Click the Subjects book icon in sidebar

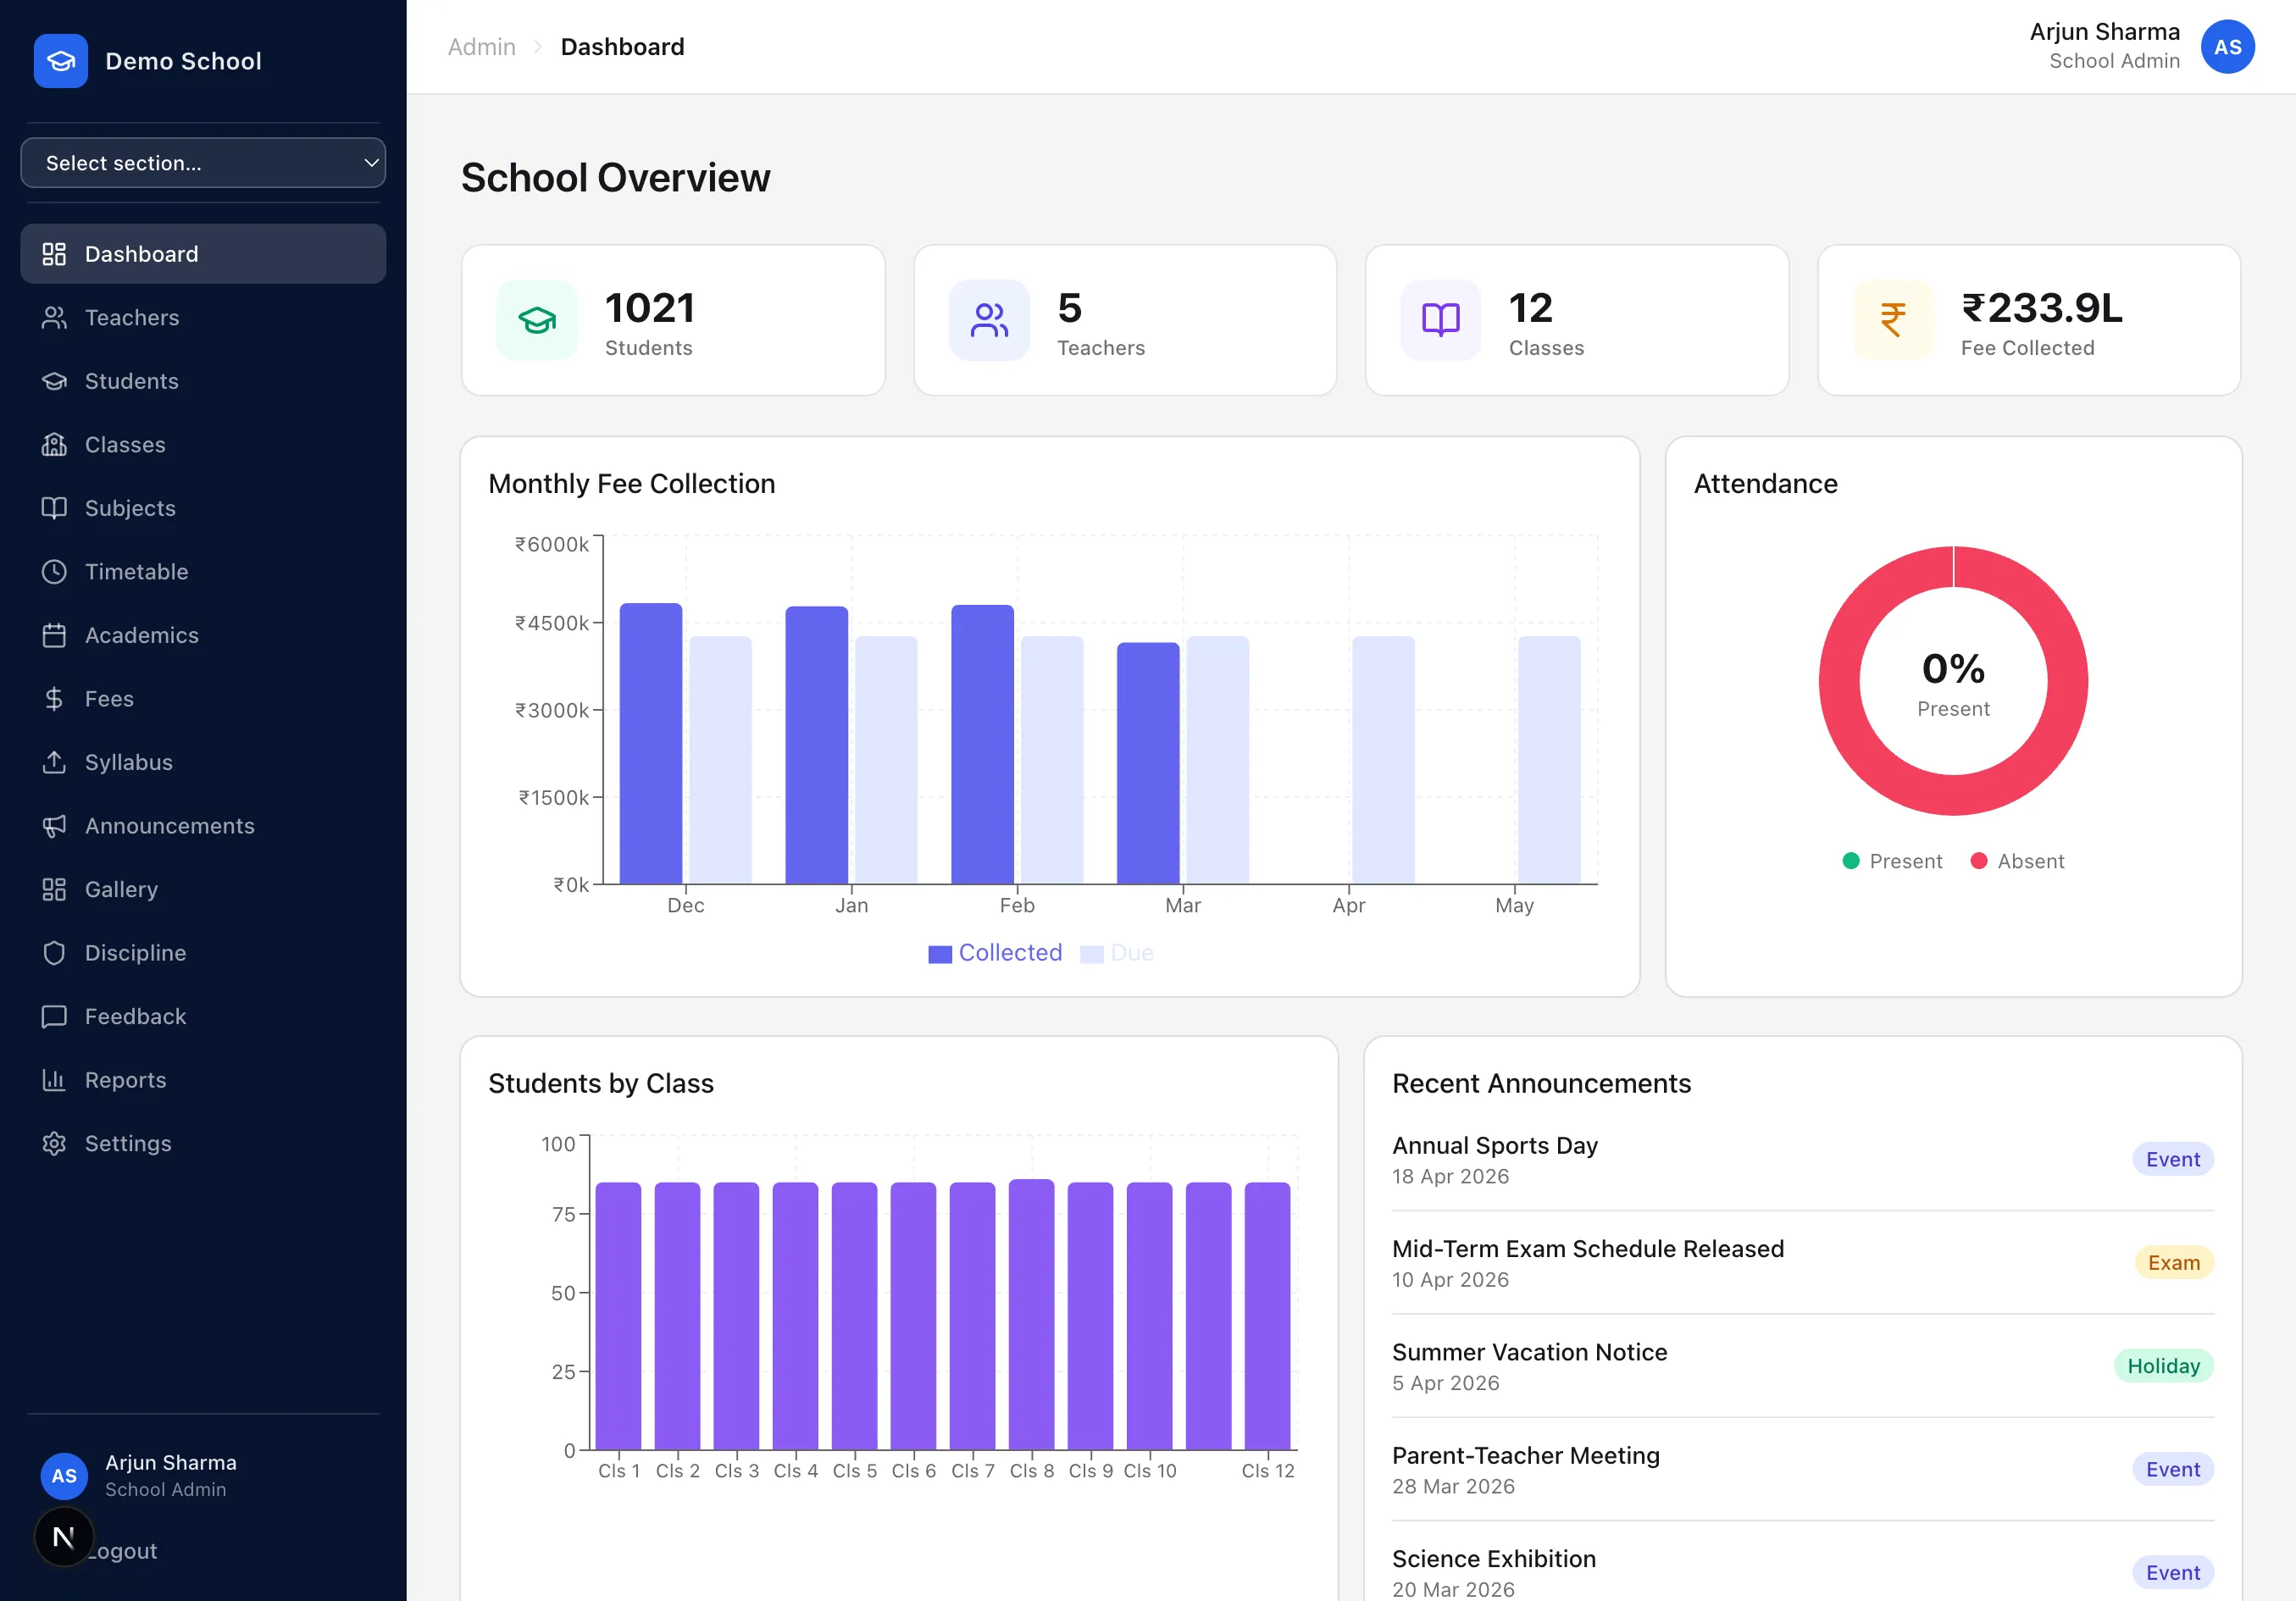(x=54, y=508)
